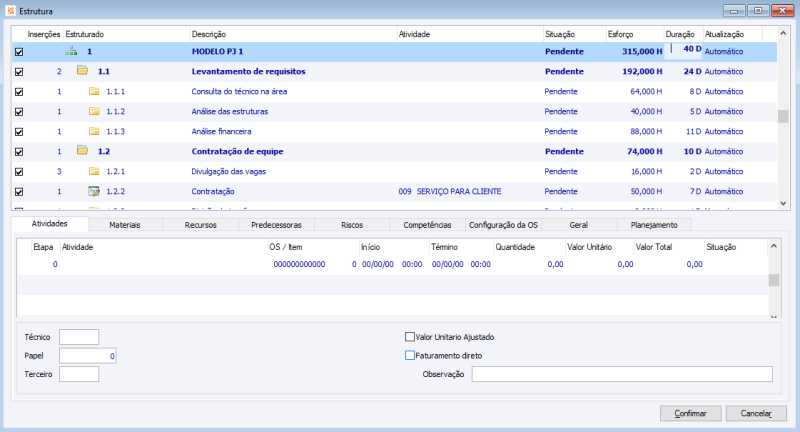
Task: Open the Riscos tab
Action: (x=352, y=225)
